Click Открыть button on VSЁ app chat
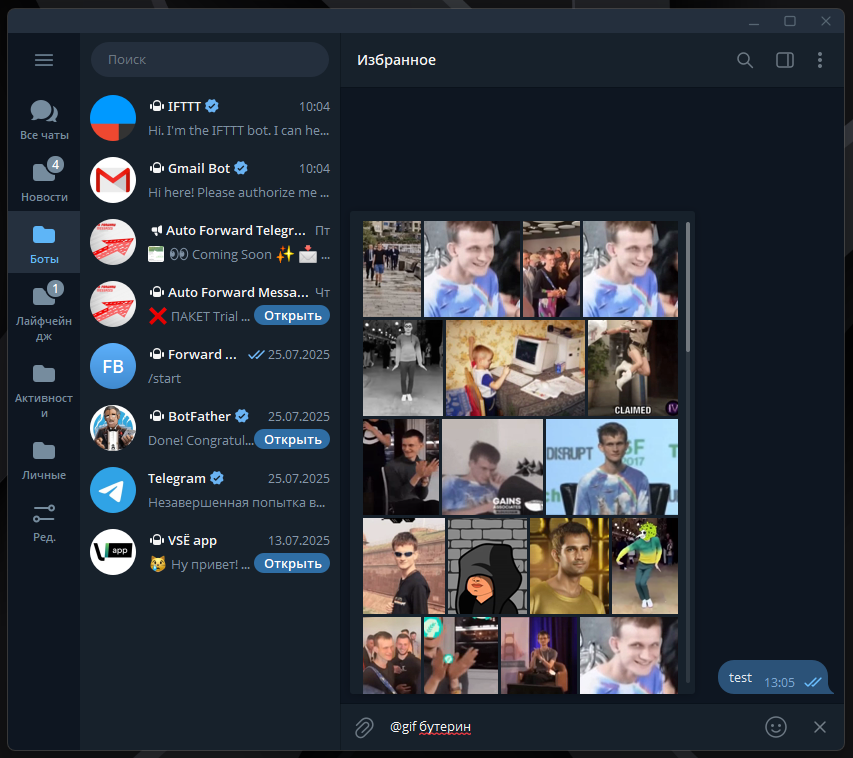The height and width of the screenshot is (758, 853). point(292,564)
